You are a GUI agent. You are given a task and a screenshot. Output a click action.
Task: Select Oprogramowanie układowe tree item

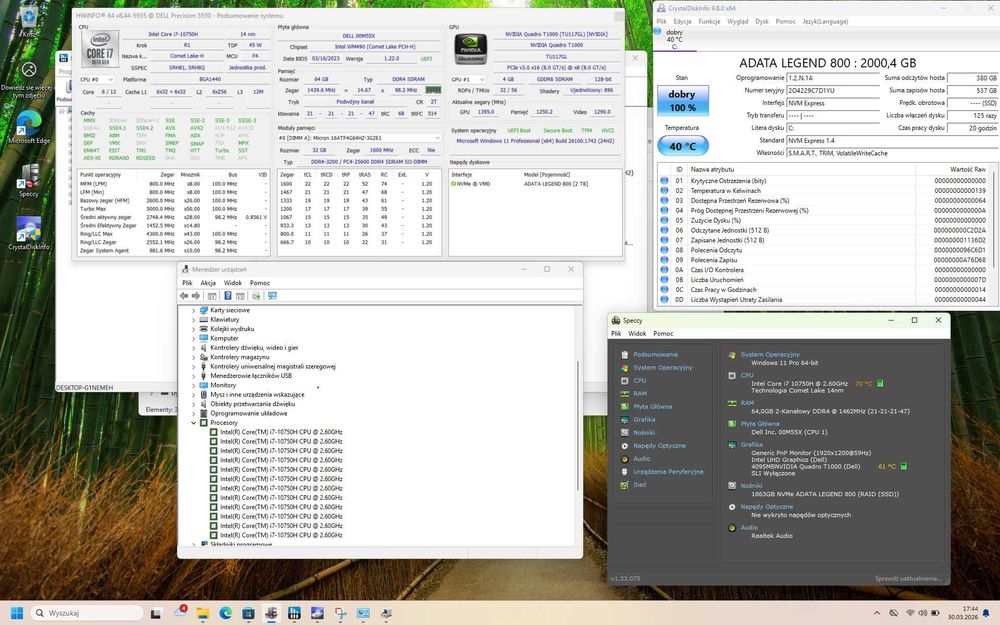click(249, 413)
